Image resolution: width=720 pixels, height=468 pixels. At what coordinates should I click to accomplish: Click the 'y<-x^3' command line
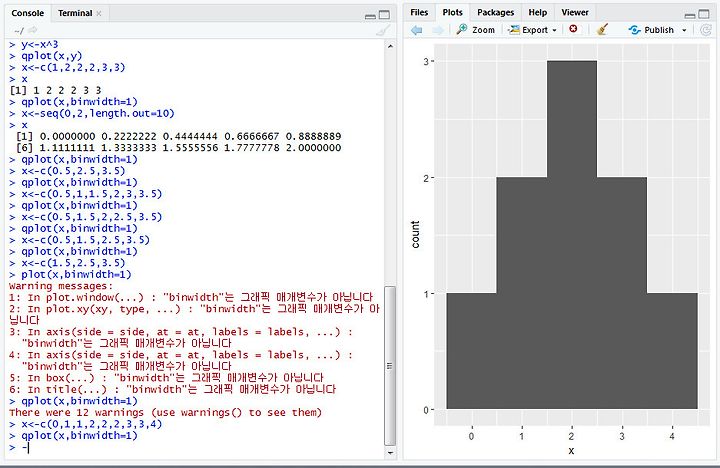pyautogui.click(x=39, y=45)
